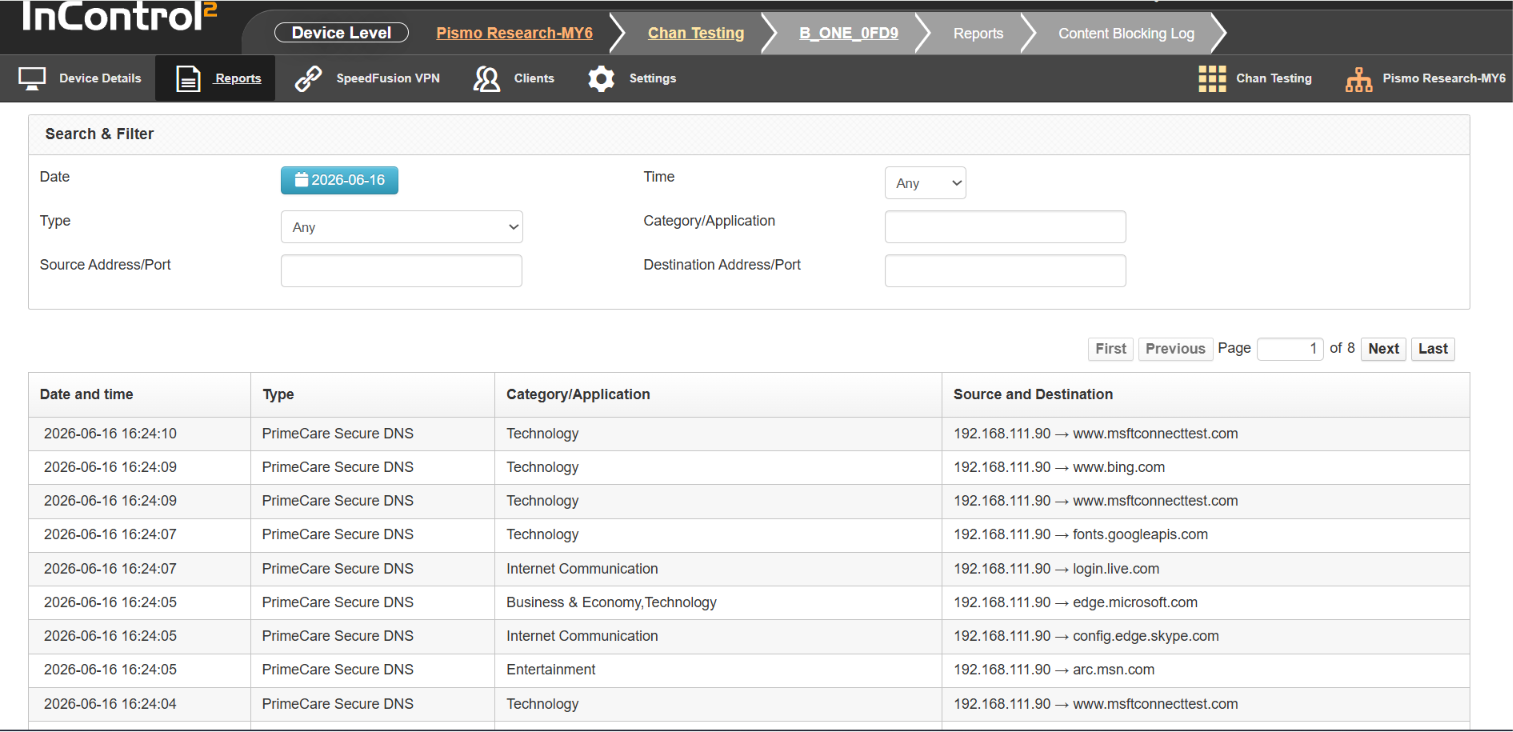The image size is (1513, 732).
Task: Click the Chan Testing group link at right
Action: tap(1273, 79)
